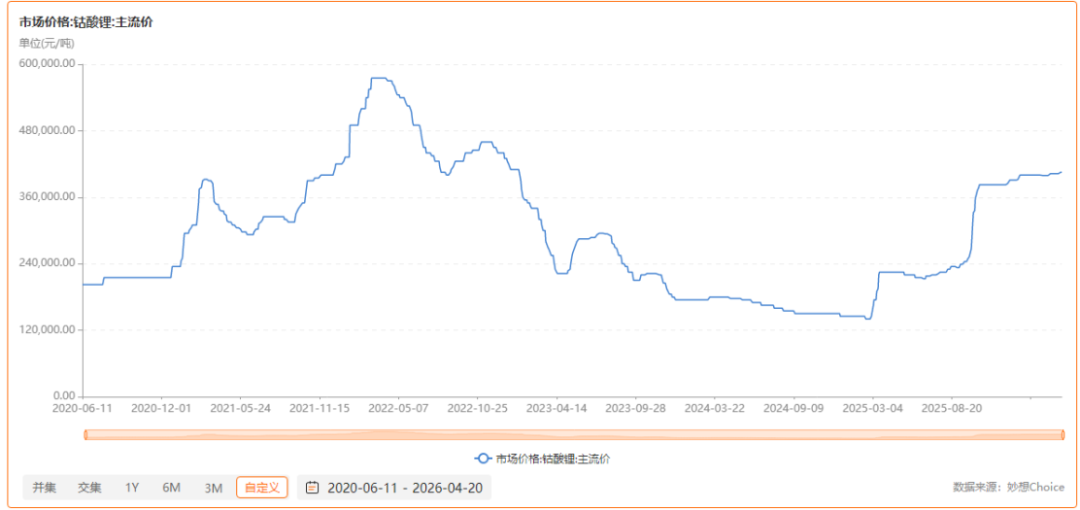Viewport: 1080px width, 510px height.
Task: Click y-axis label 600,000.00
Action: [49, 63]
